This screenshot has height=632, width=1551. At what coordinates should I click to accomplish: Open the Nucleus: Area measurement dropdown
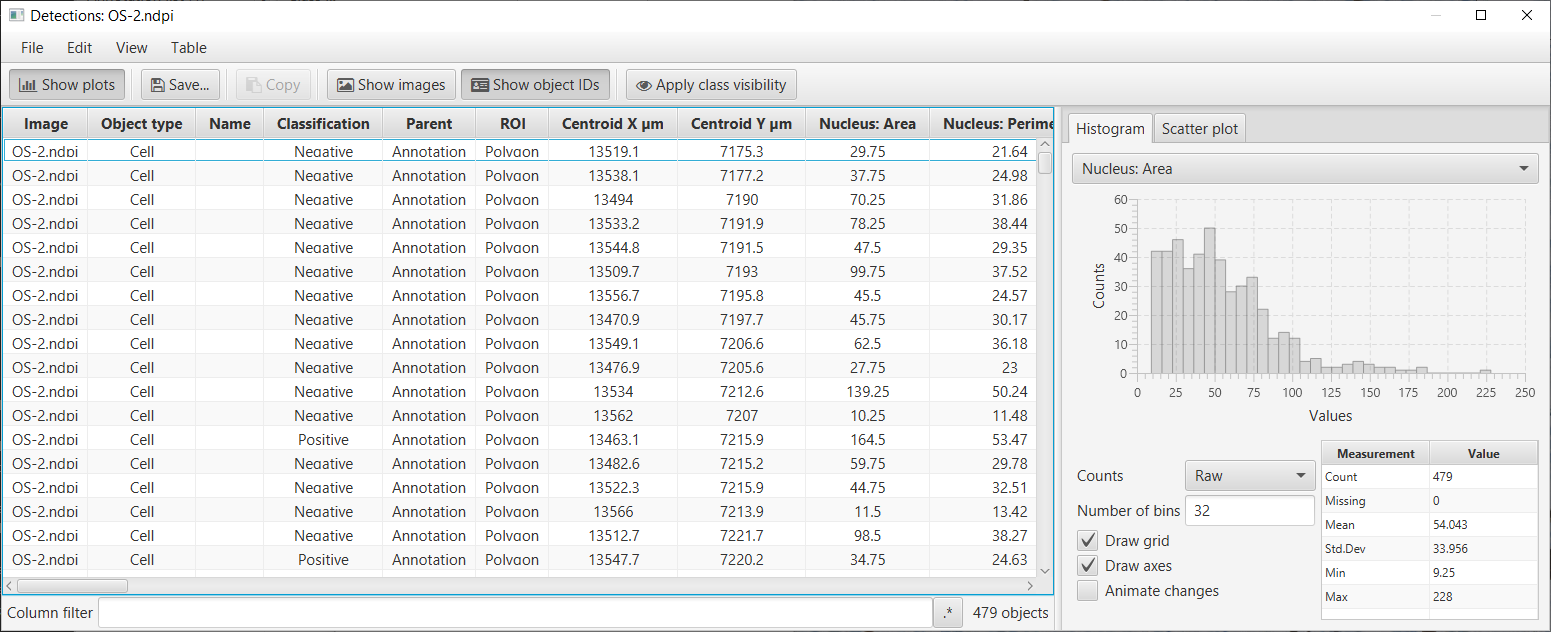click(1305, 168)
